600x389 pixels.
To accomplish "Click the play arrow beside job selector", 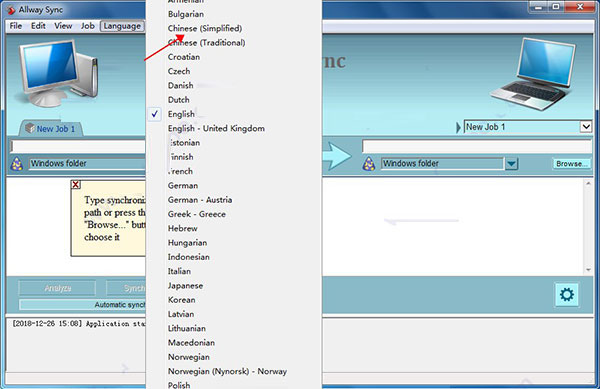I will 458,127.
